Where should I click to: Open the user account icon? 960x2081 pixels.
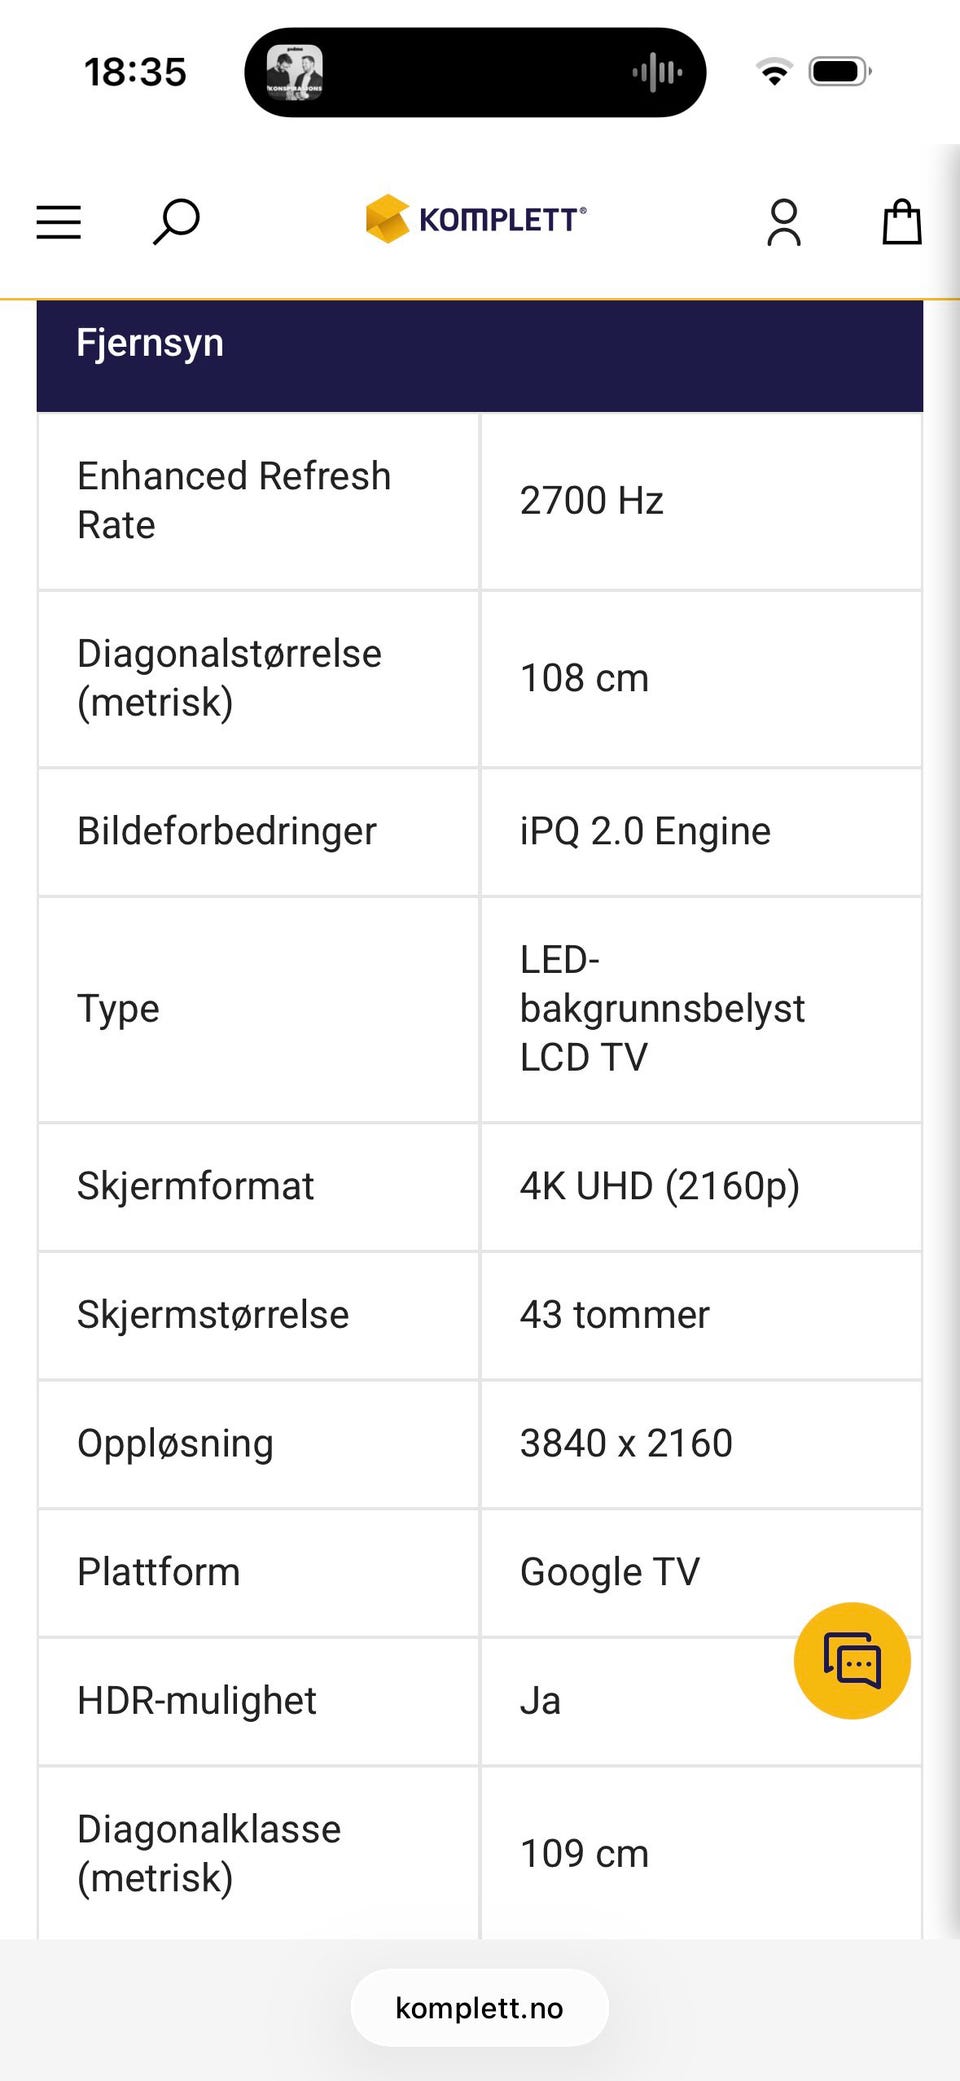[x=784, y=222]
